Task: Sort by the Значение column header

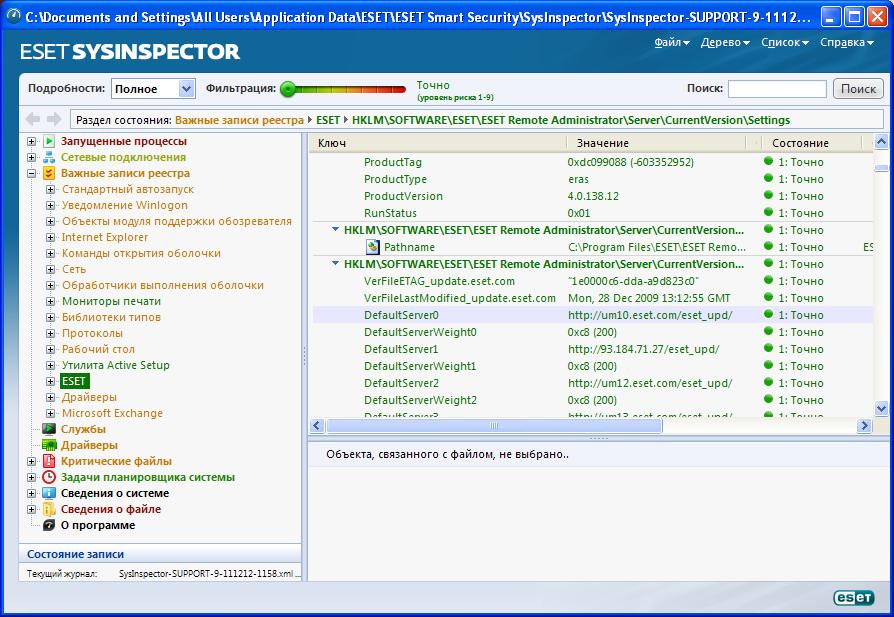Action: tap(656, 143)
